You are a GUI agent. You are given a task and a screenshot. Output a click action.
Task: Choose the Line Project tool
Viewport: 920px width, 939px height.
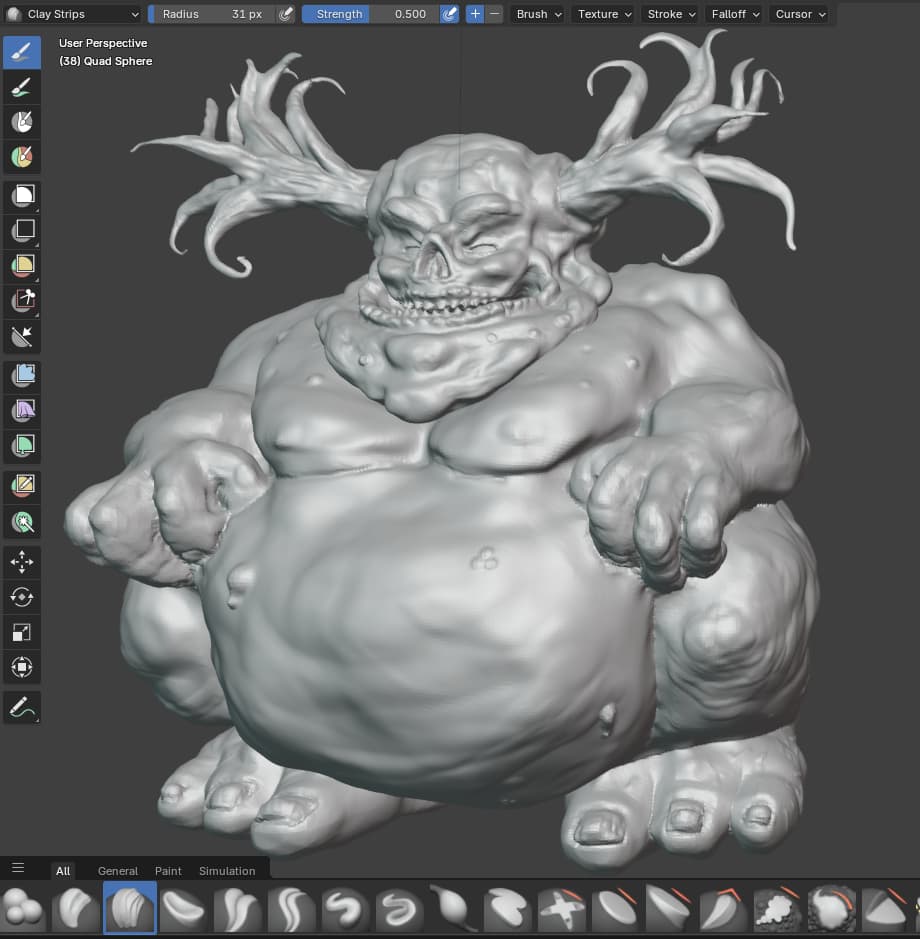pyautogui.click(x=22, y=336)
